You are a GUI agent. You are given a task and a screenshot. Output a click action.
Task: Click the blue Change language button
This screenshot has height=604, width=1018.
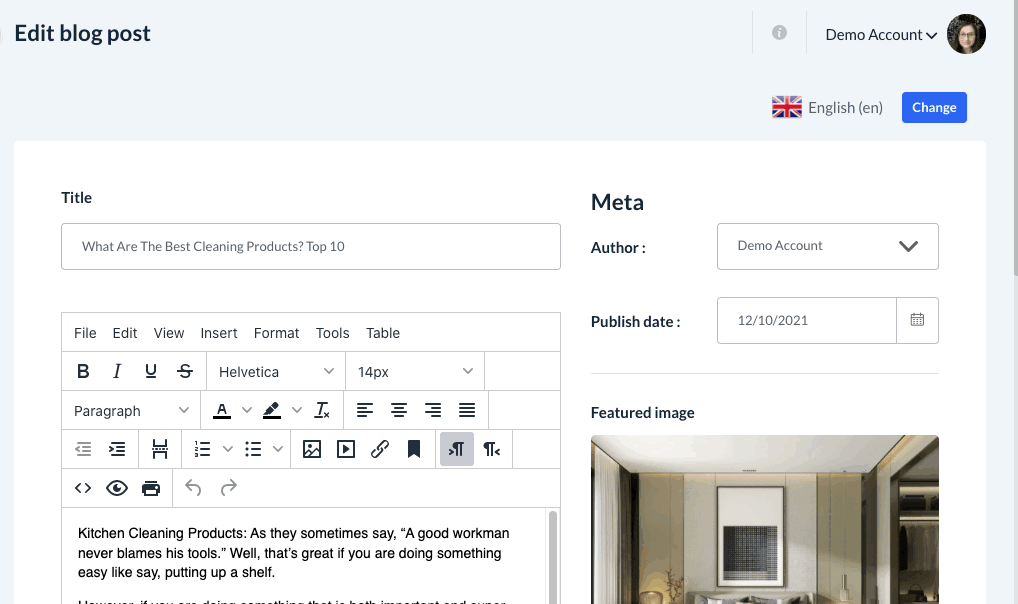[x=934, y=107]
